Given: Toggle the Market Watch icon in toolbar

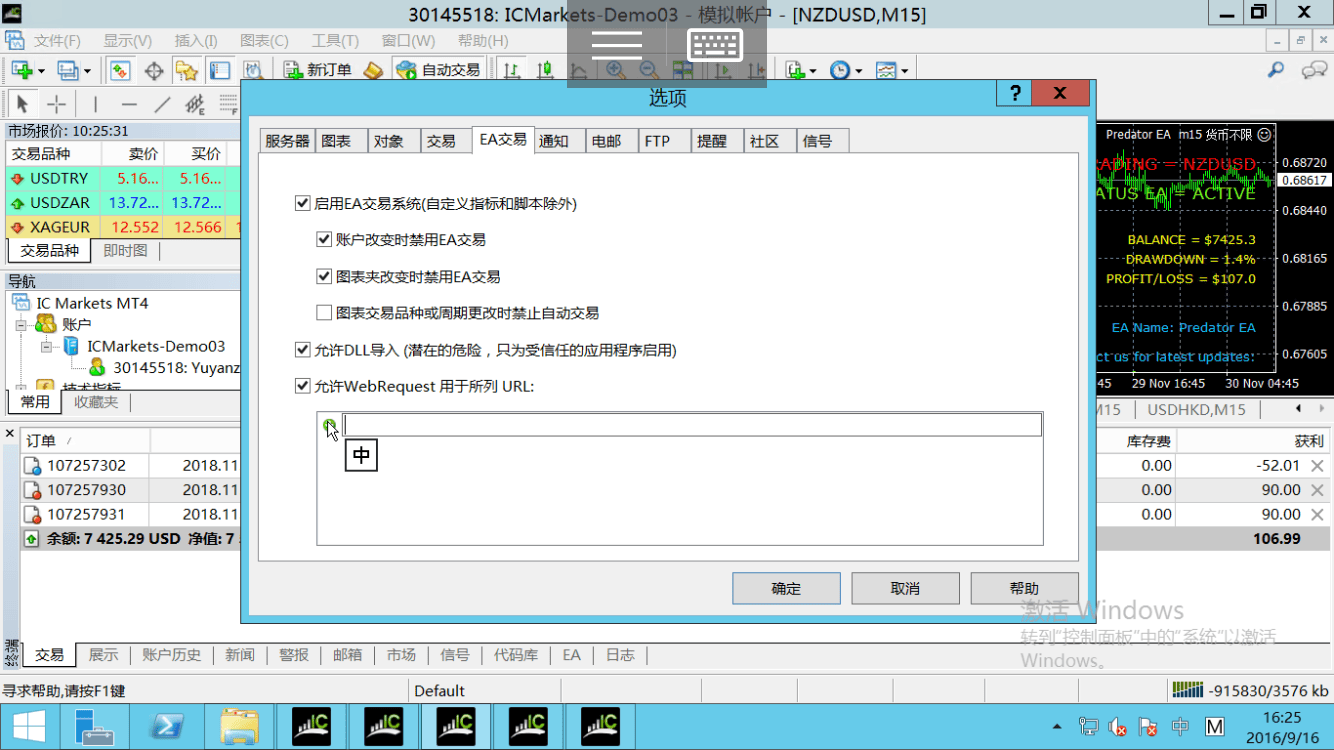Looking at the screenshot, I should [x=120, y=71].
